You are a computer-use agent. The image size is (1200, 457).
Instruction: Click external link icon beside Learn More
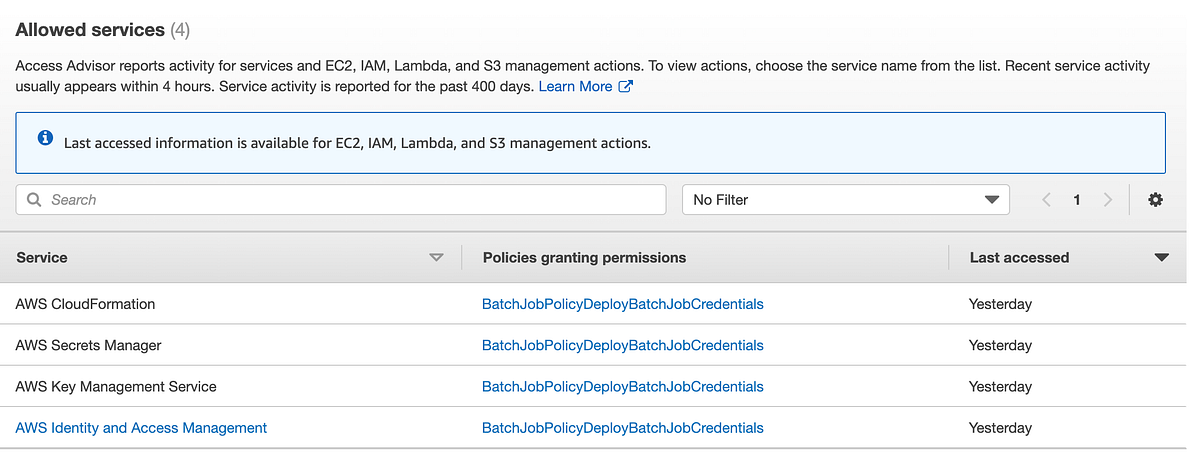pos(626,86)
